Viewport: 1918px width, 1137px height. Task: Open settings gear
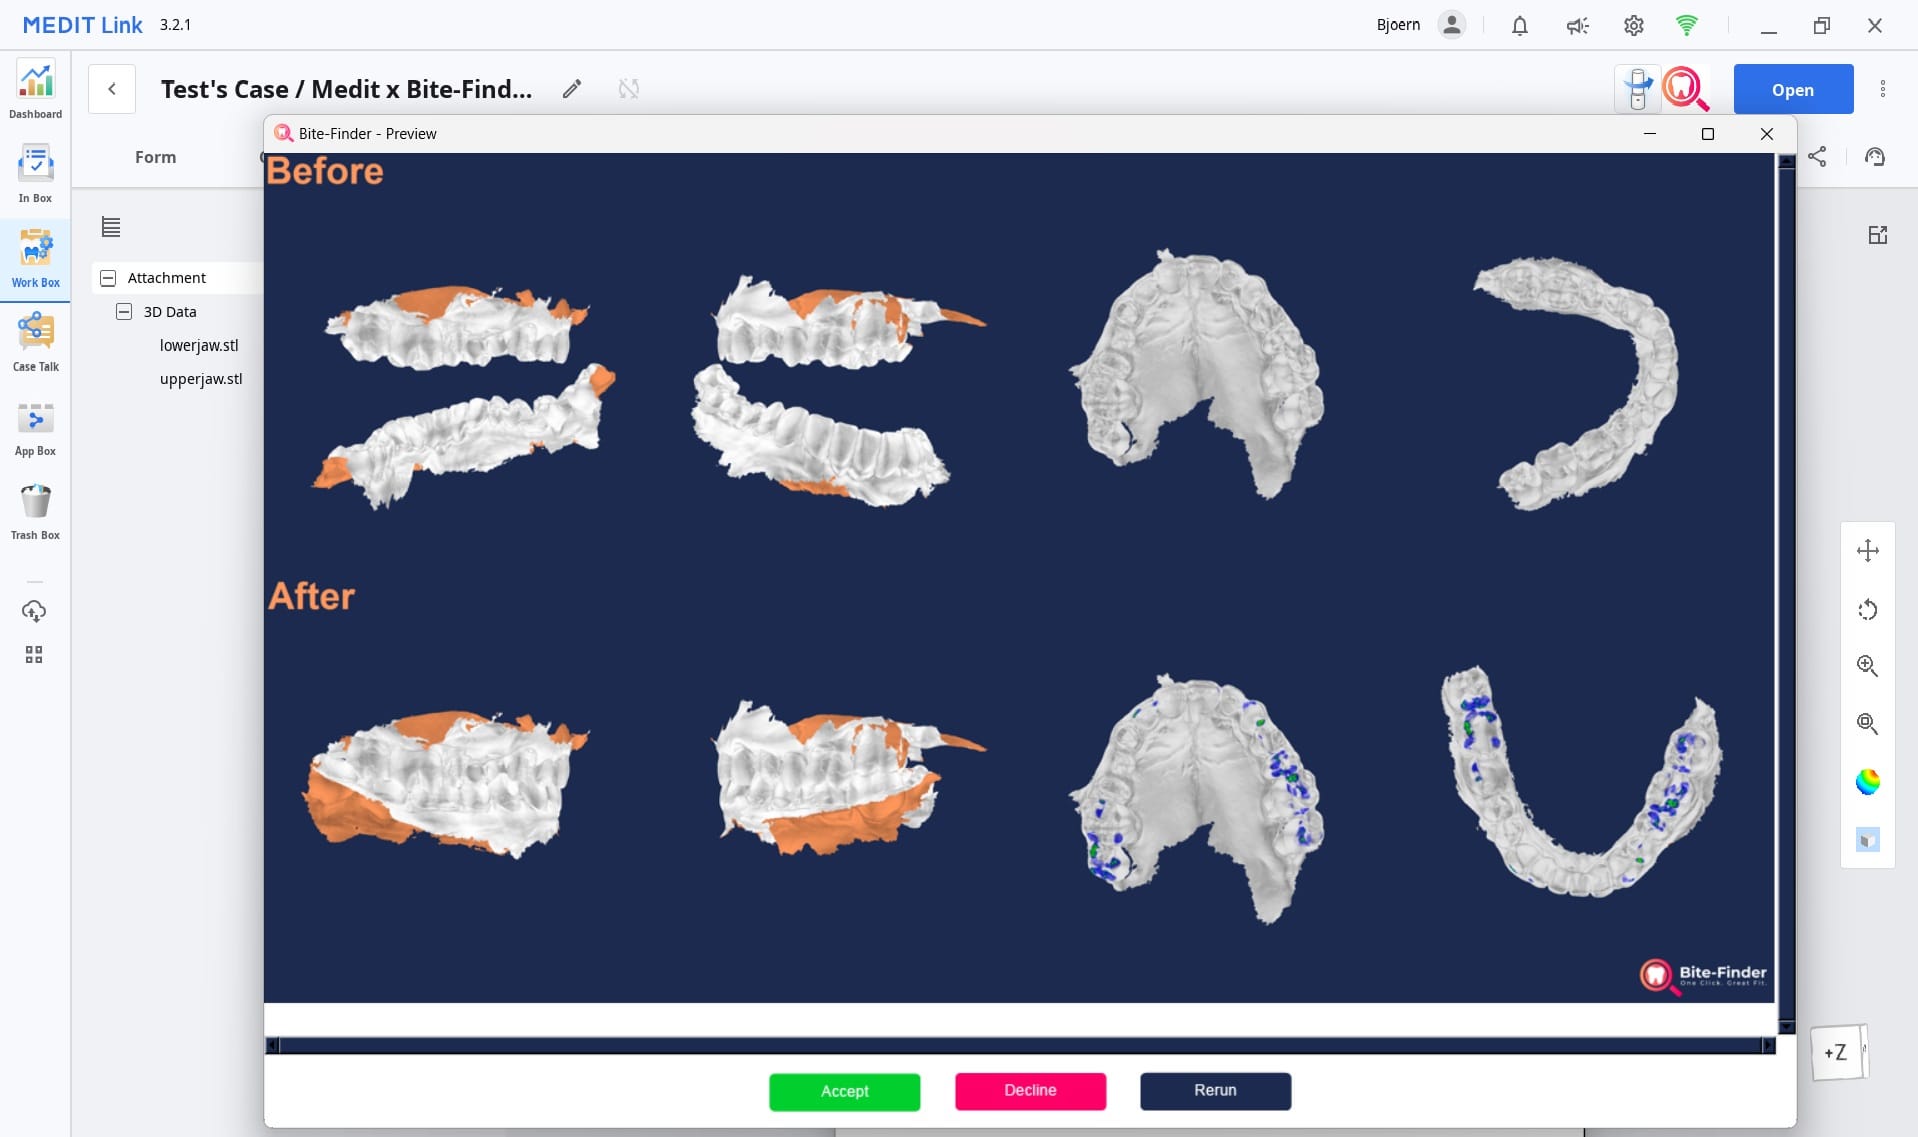click(x=1634, y=26)
